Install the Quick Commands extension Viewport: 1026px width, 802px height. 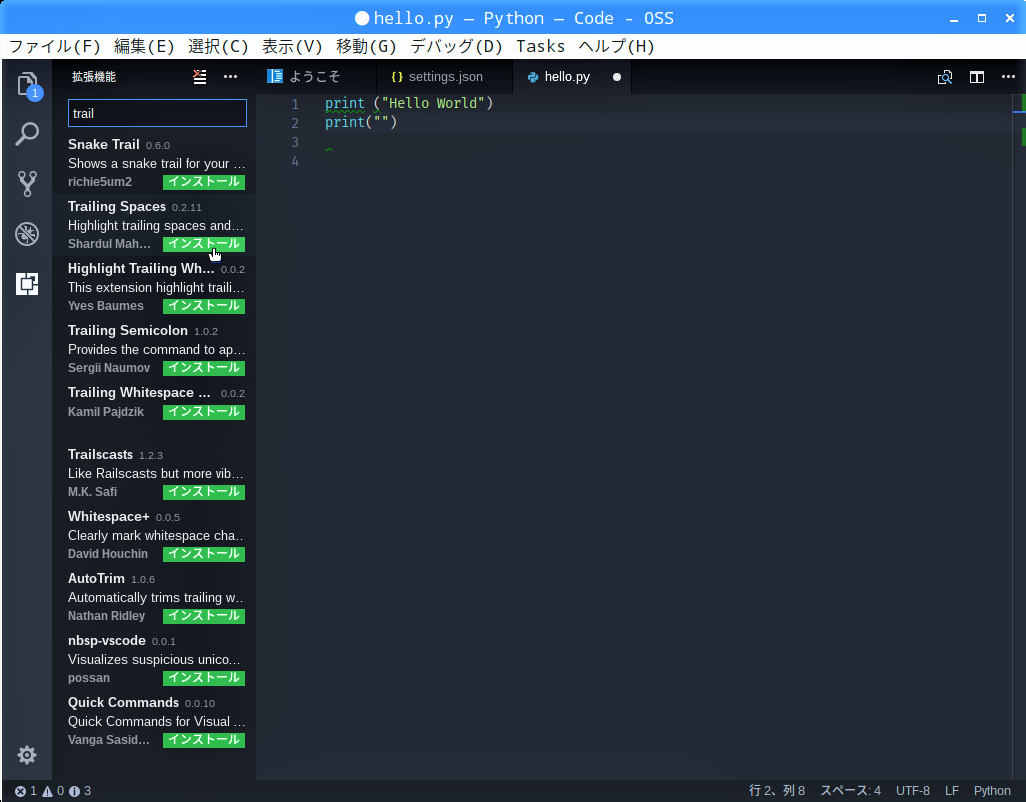(x=203, y=740)
